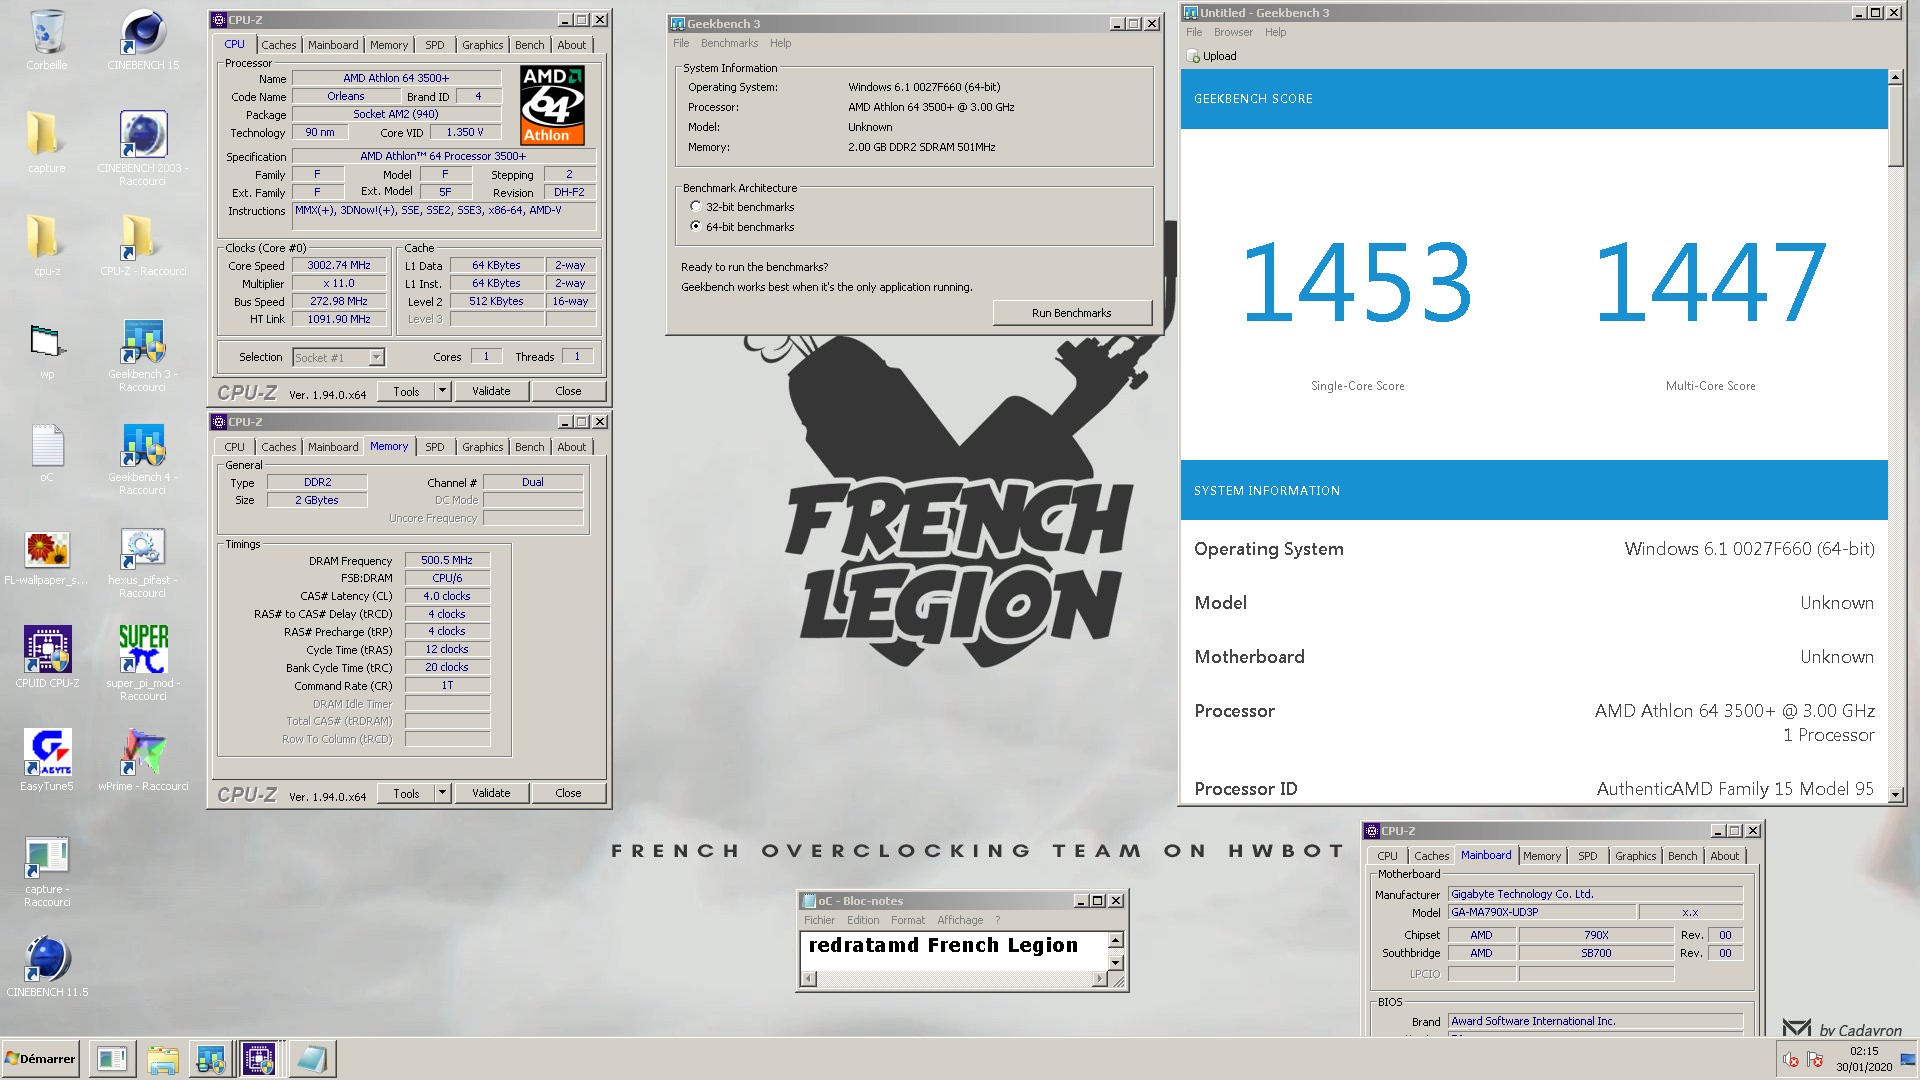Click the Notepad taskbar icon
This screenshot has width=1920, height=1080.
[x=312, y=1058]
